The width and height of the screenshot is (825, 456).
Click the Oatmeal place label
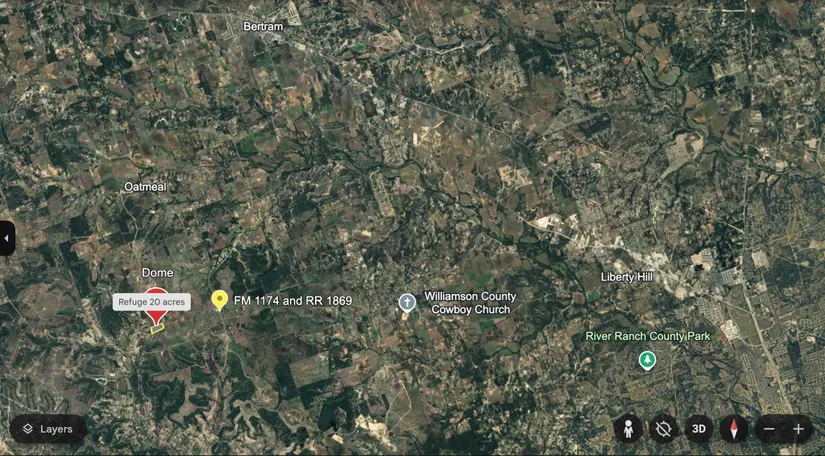pyautogui.click(x=145, y=187)
